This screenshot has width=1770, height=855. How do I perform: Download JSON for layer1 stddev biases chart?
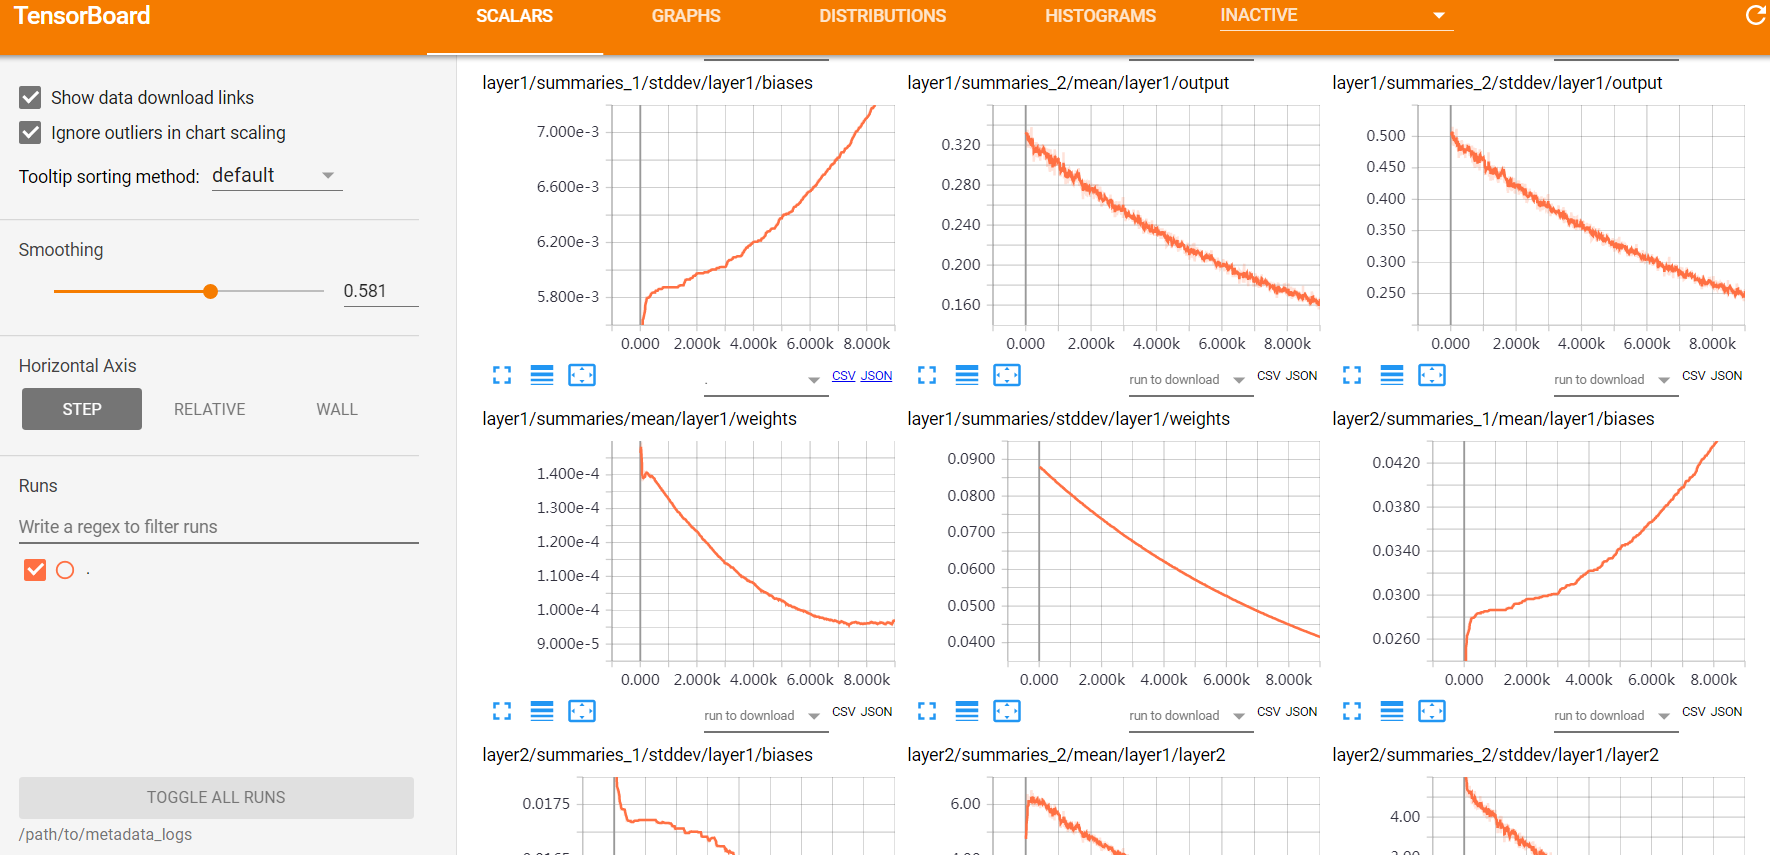coord(876,376)
